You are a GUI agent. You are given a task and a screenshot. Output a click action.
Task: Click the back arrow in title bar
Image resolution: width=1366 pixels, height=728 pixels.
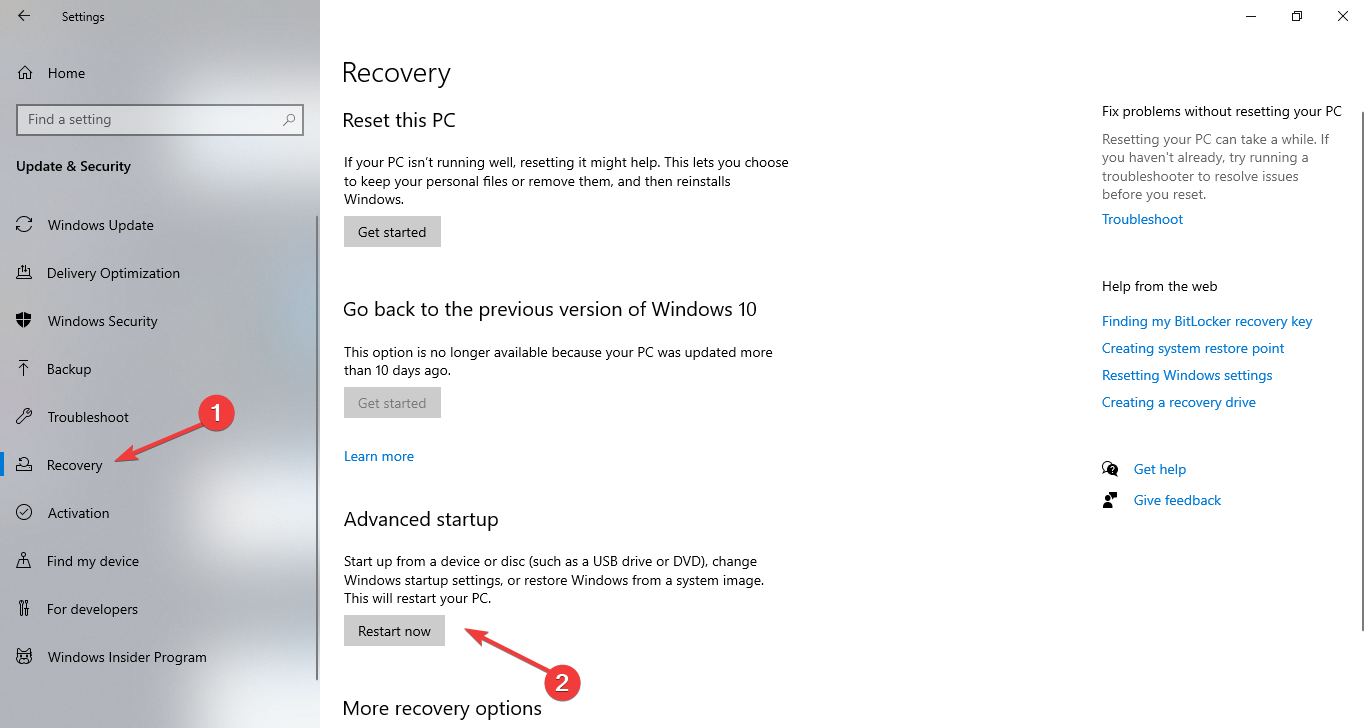(24, 16)
